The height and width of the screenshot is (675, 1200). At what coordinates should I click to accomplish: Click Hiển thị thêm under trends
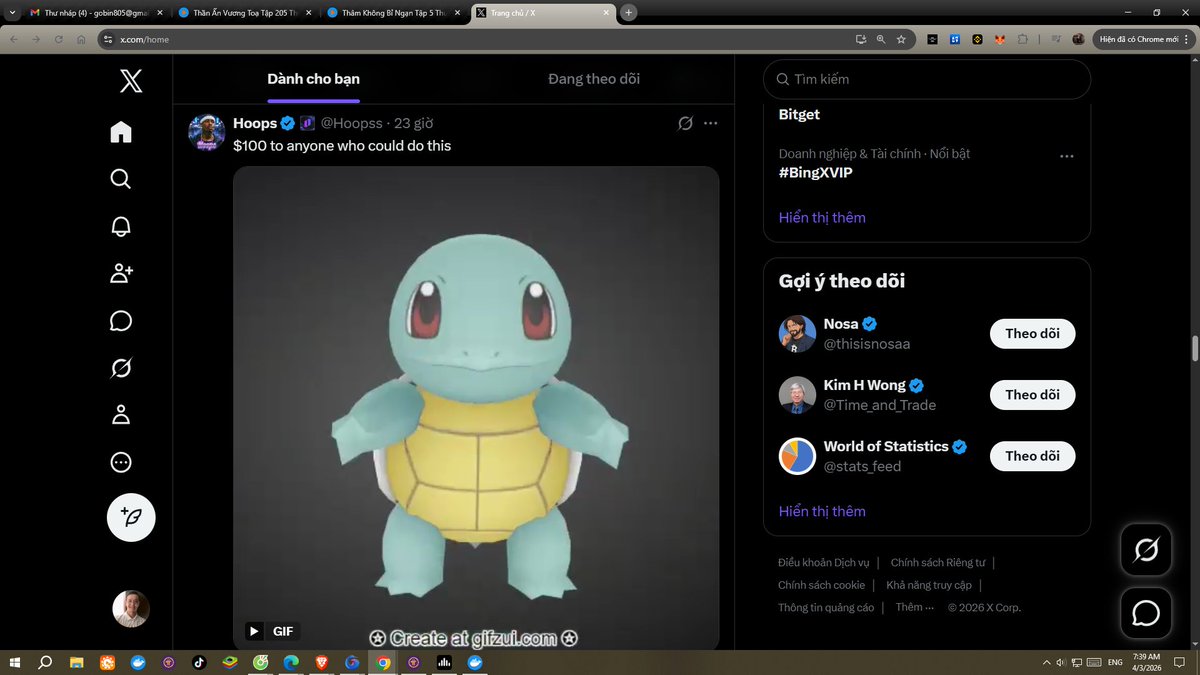click(822, 217)
